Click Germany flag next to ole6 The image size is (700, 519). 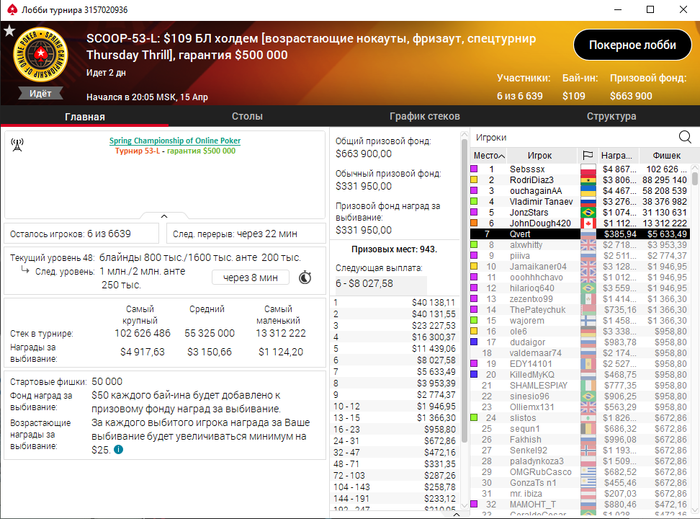click(x=588, y=332)
